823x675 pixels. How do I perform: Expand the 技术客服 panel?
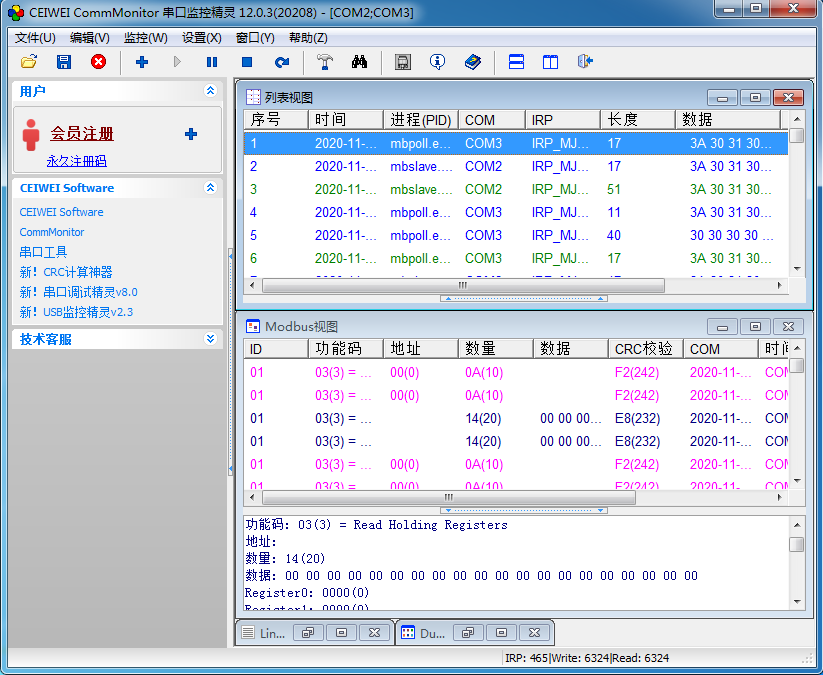210,339
